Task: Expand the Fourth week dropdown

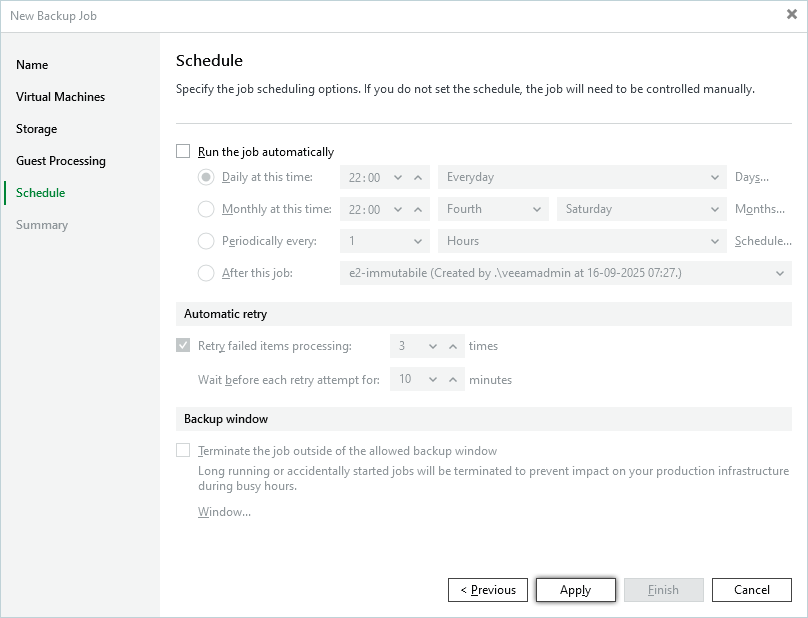Action: (493, 209)
